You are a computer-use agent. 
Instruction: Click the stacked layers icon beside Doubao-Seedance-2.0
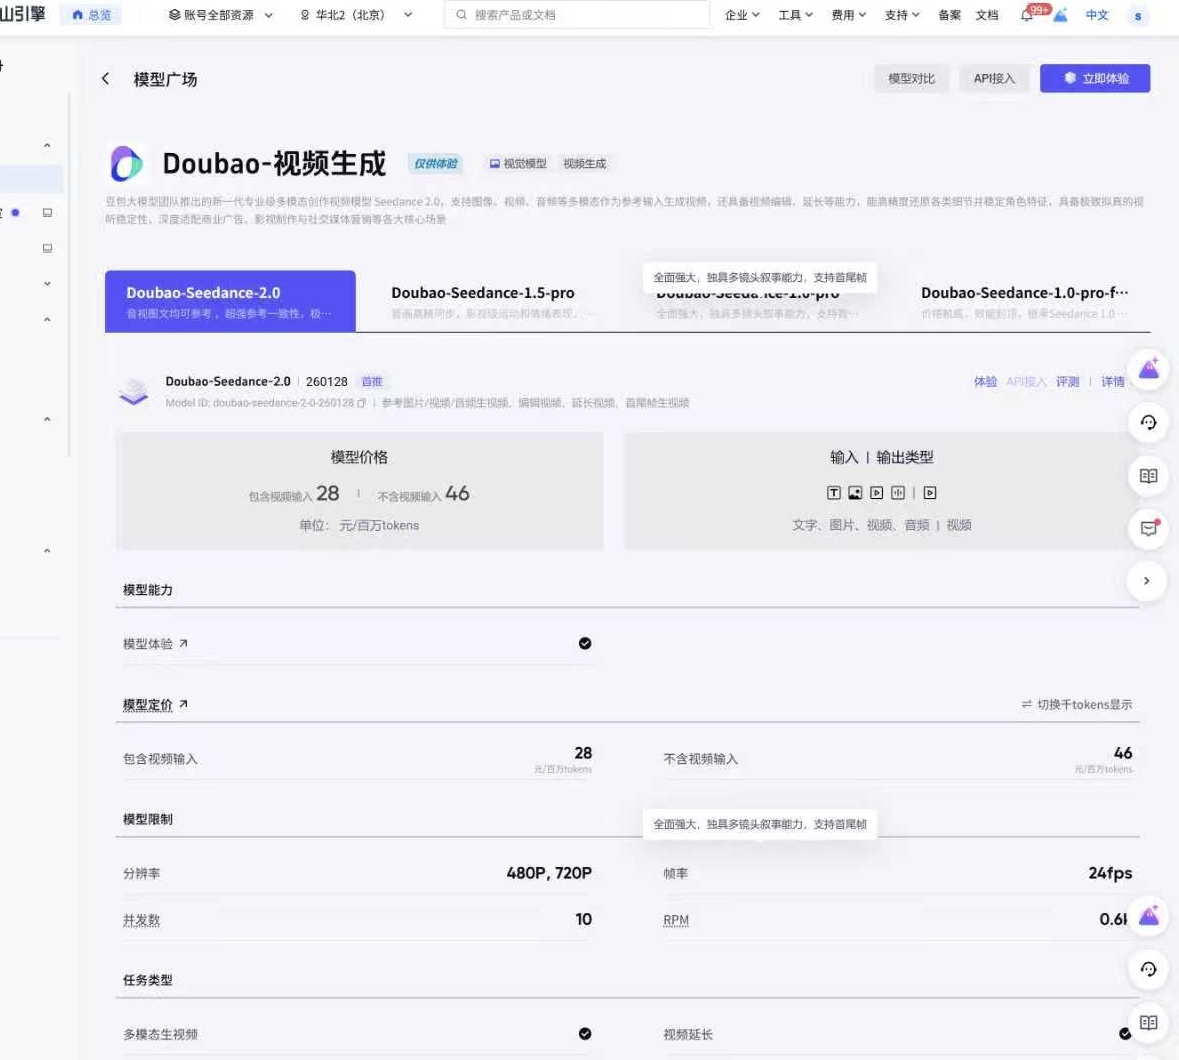(134, 392)
